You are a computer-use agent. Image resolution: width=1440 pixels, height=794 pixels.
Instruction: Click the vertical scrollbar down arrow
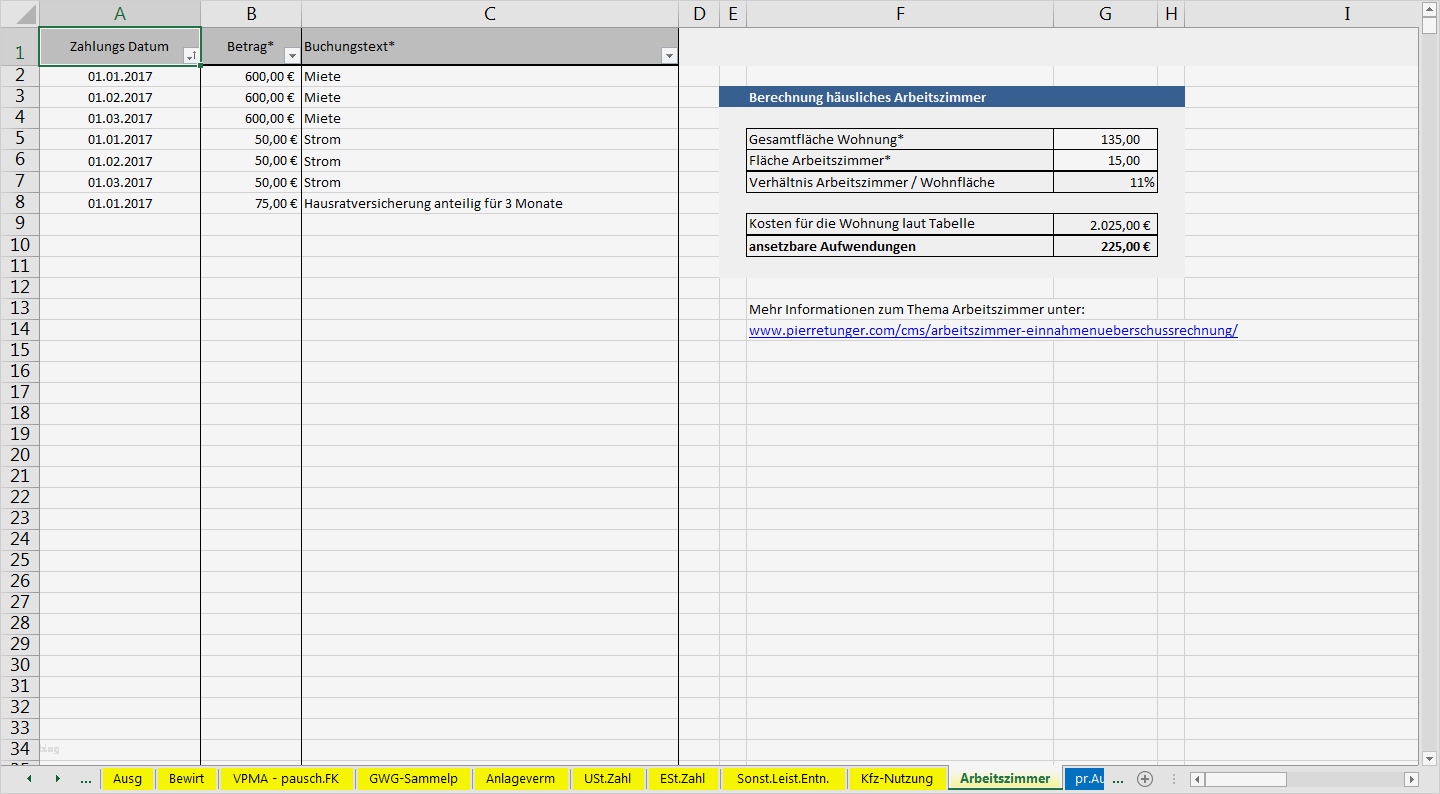[1430, 760]
